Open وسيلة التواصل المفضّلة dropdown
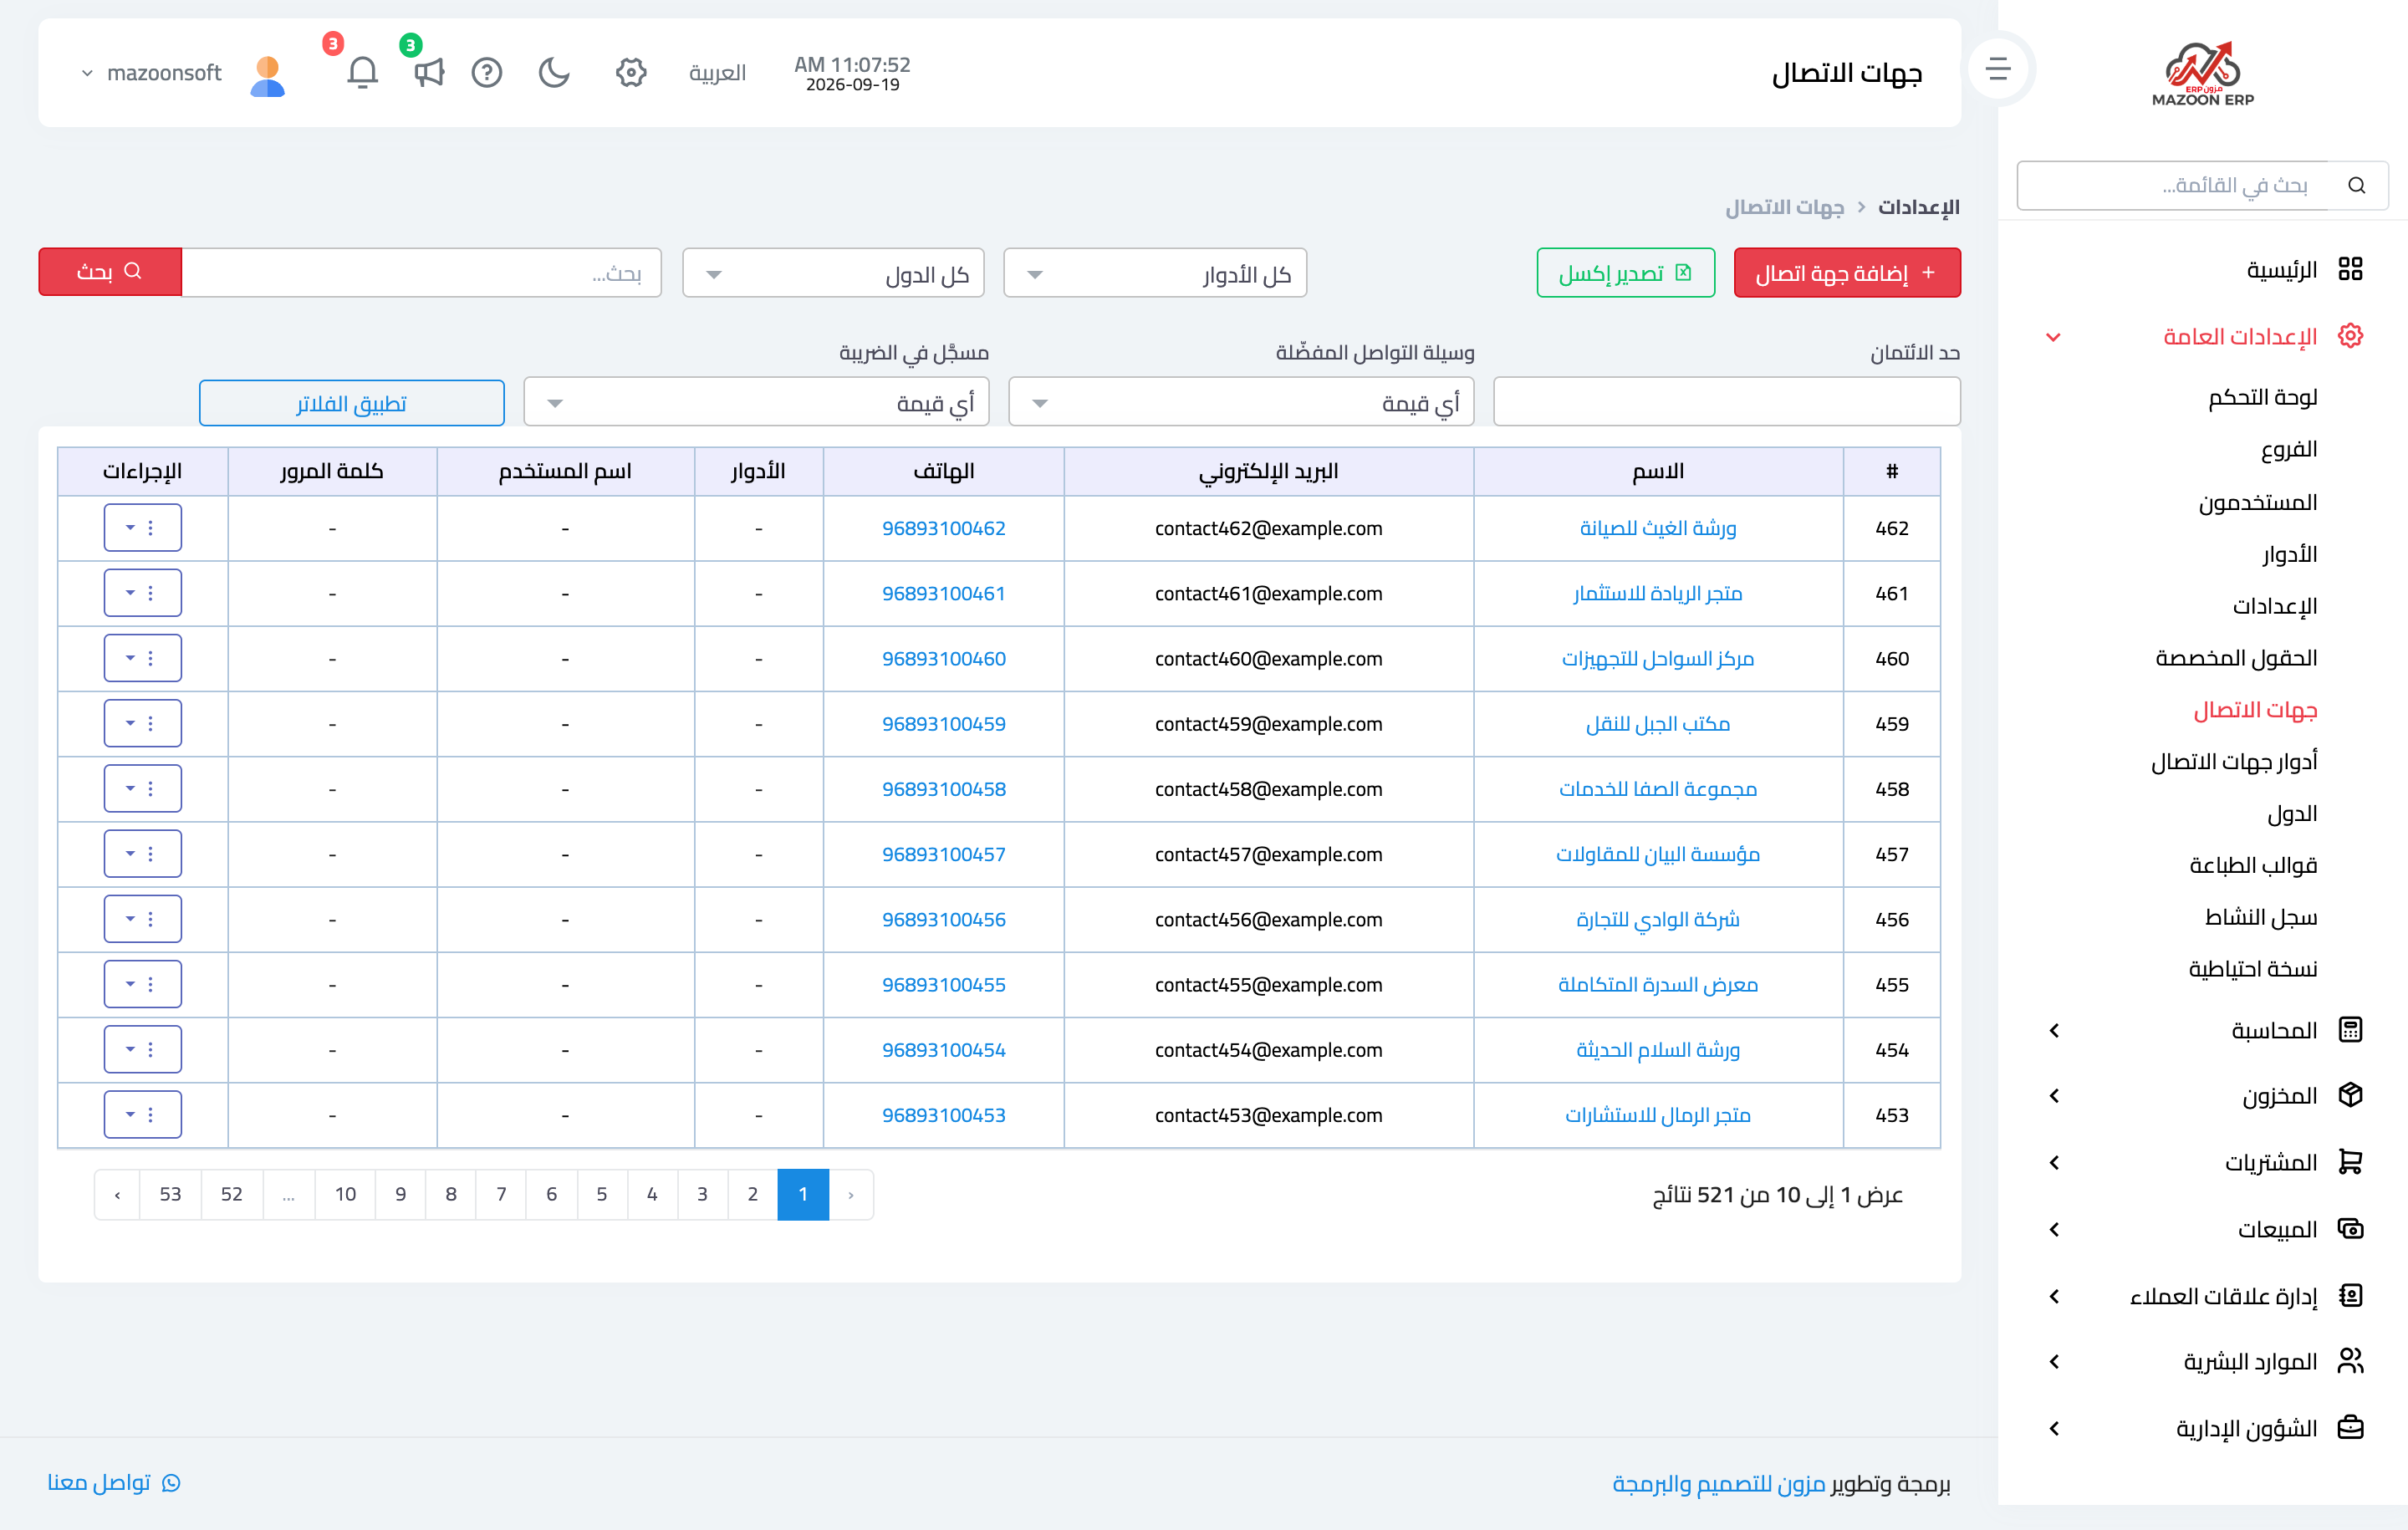 point(1241,402)
